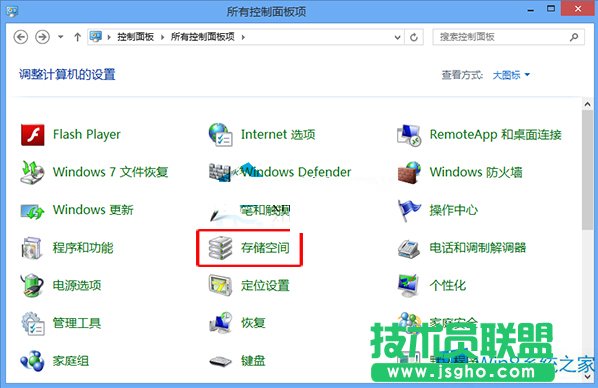This screenshot has height=388, width=598.
Task: Open the RemoteApp 和桌面连接 icon
Action: [409, 135]
